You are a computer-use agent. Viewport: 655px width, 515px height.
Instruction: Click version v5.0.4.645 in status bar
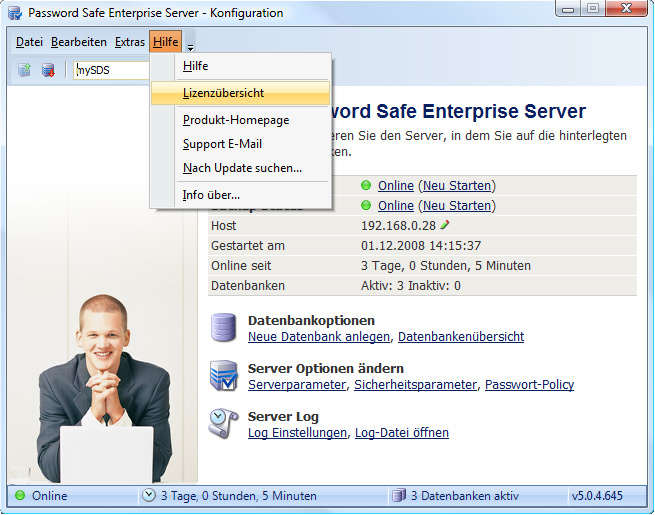[x=597, y=496]
